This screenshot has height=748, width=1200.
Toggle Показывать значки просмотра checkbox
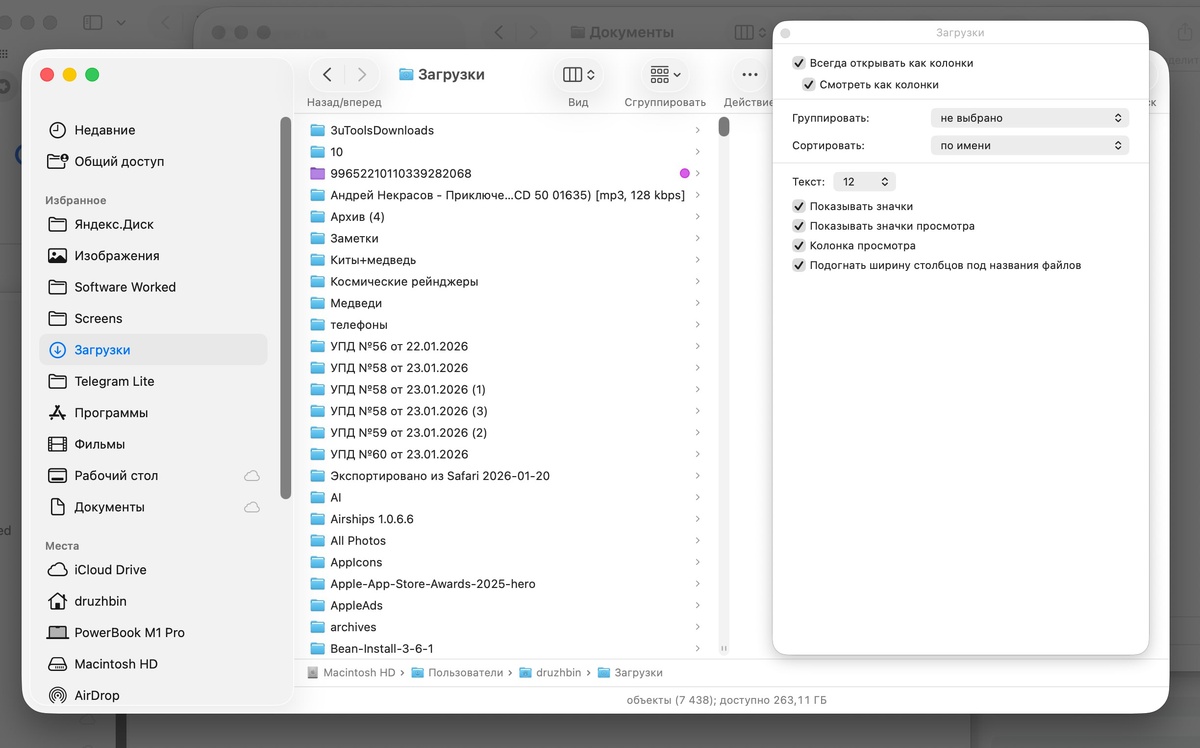click(x=799, y=226)
